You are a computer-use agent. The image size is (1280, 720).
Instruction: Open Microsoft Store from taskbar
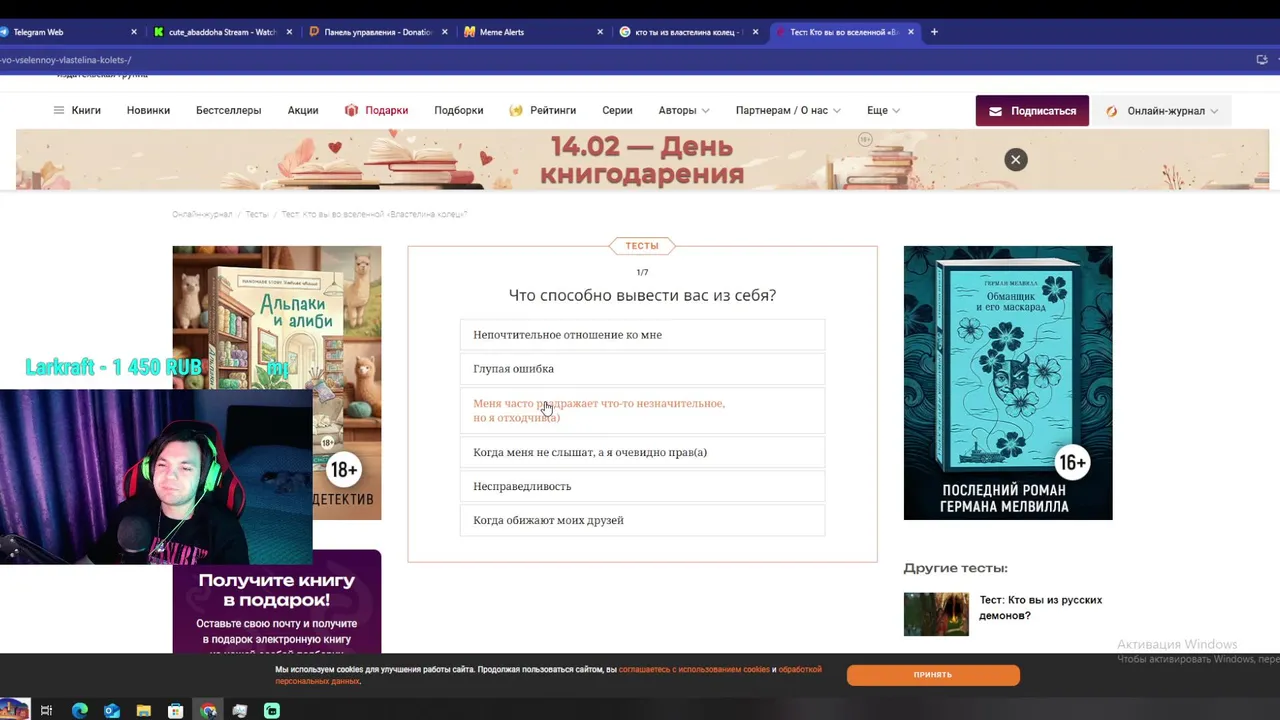tap(176, 711)
